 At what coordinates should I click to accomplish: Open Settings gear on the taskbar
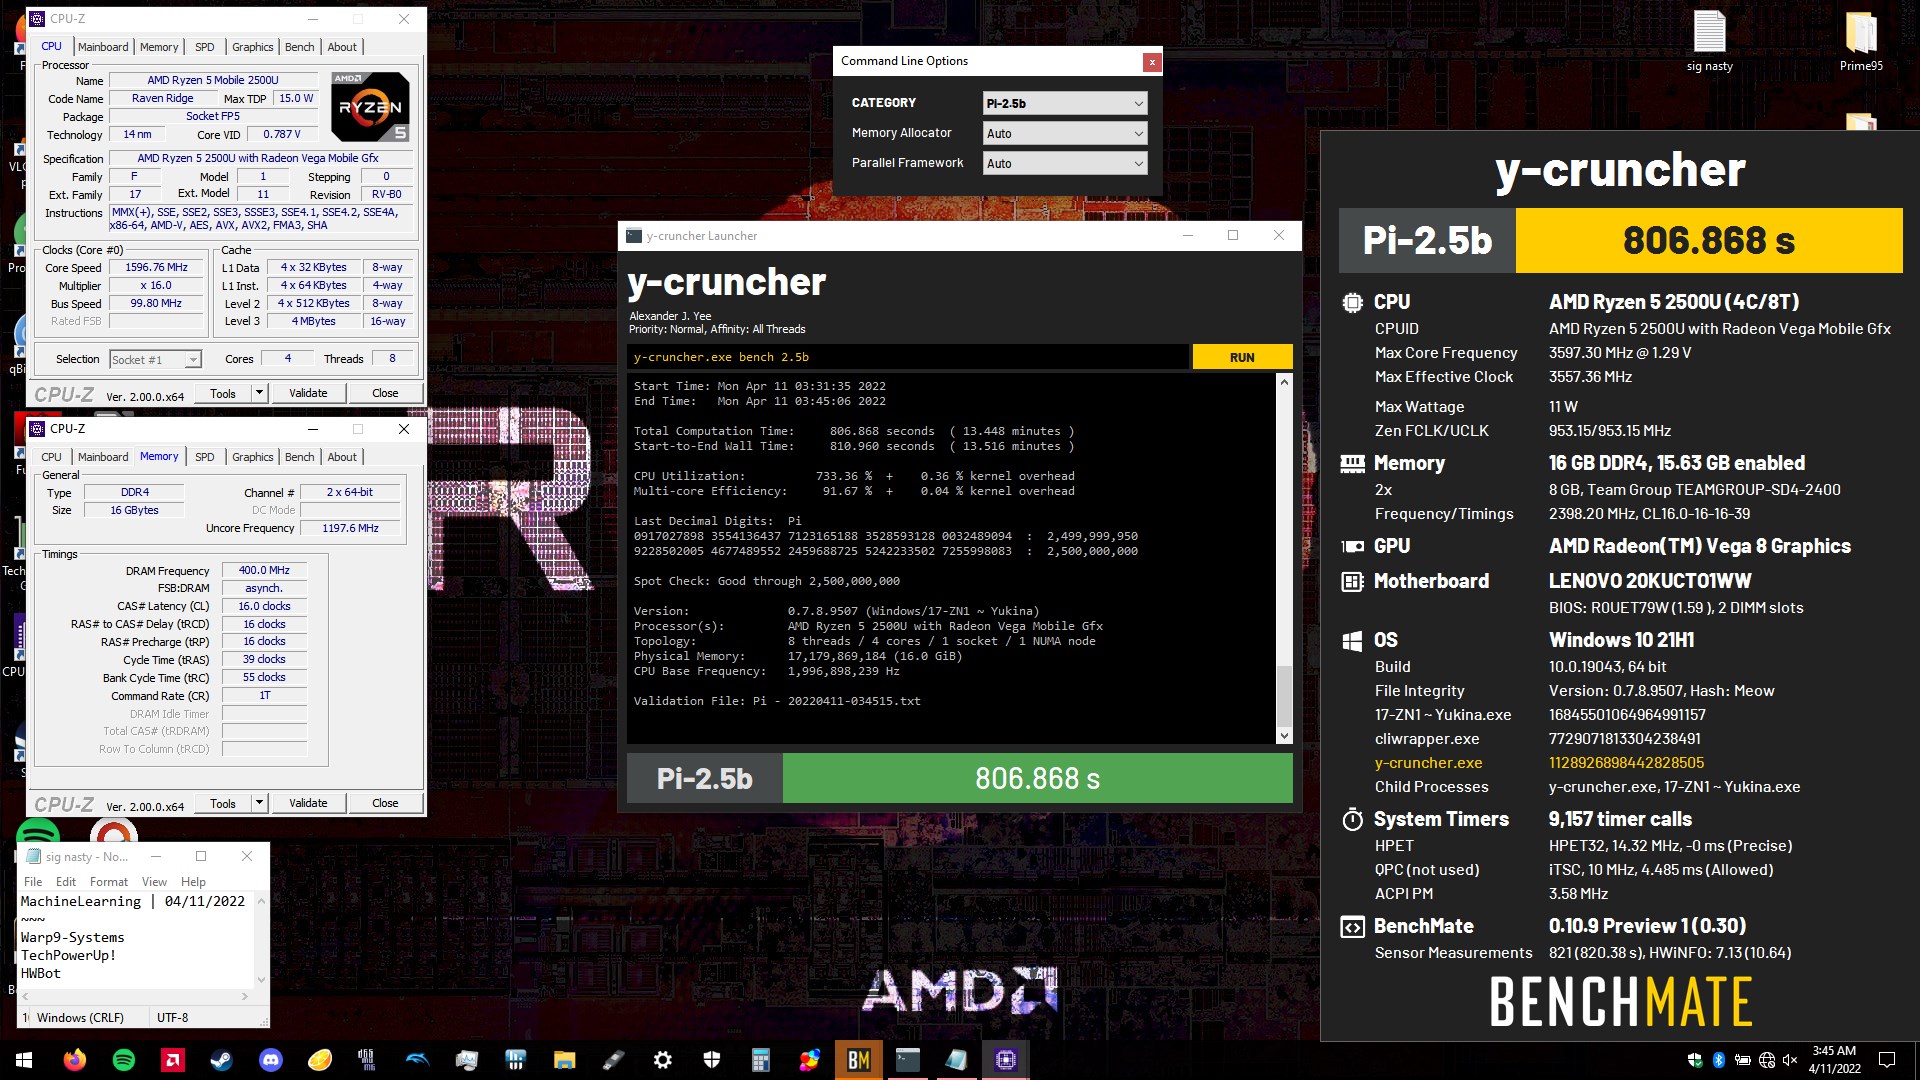[x=663, y=1060]
